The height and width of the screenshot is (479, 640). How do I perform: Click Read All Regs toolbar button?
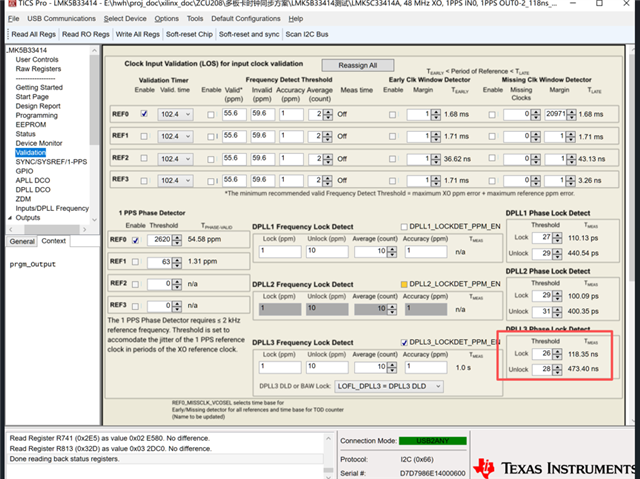tap(33, 34)
